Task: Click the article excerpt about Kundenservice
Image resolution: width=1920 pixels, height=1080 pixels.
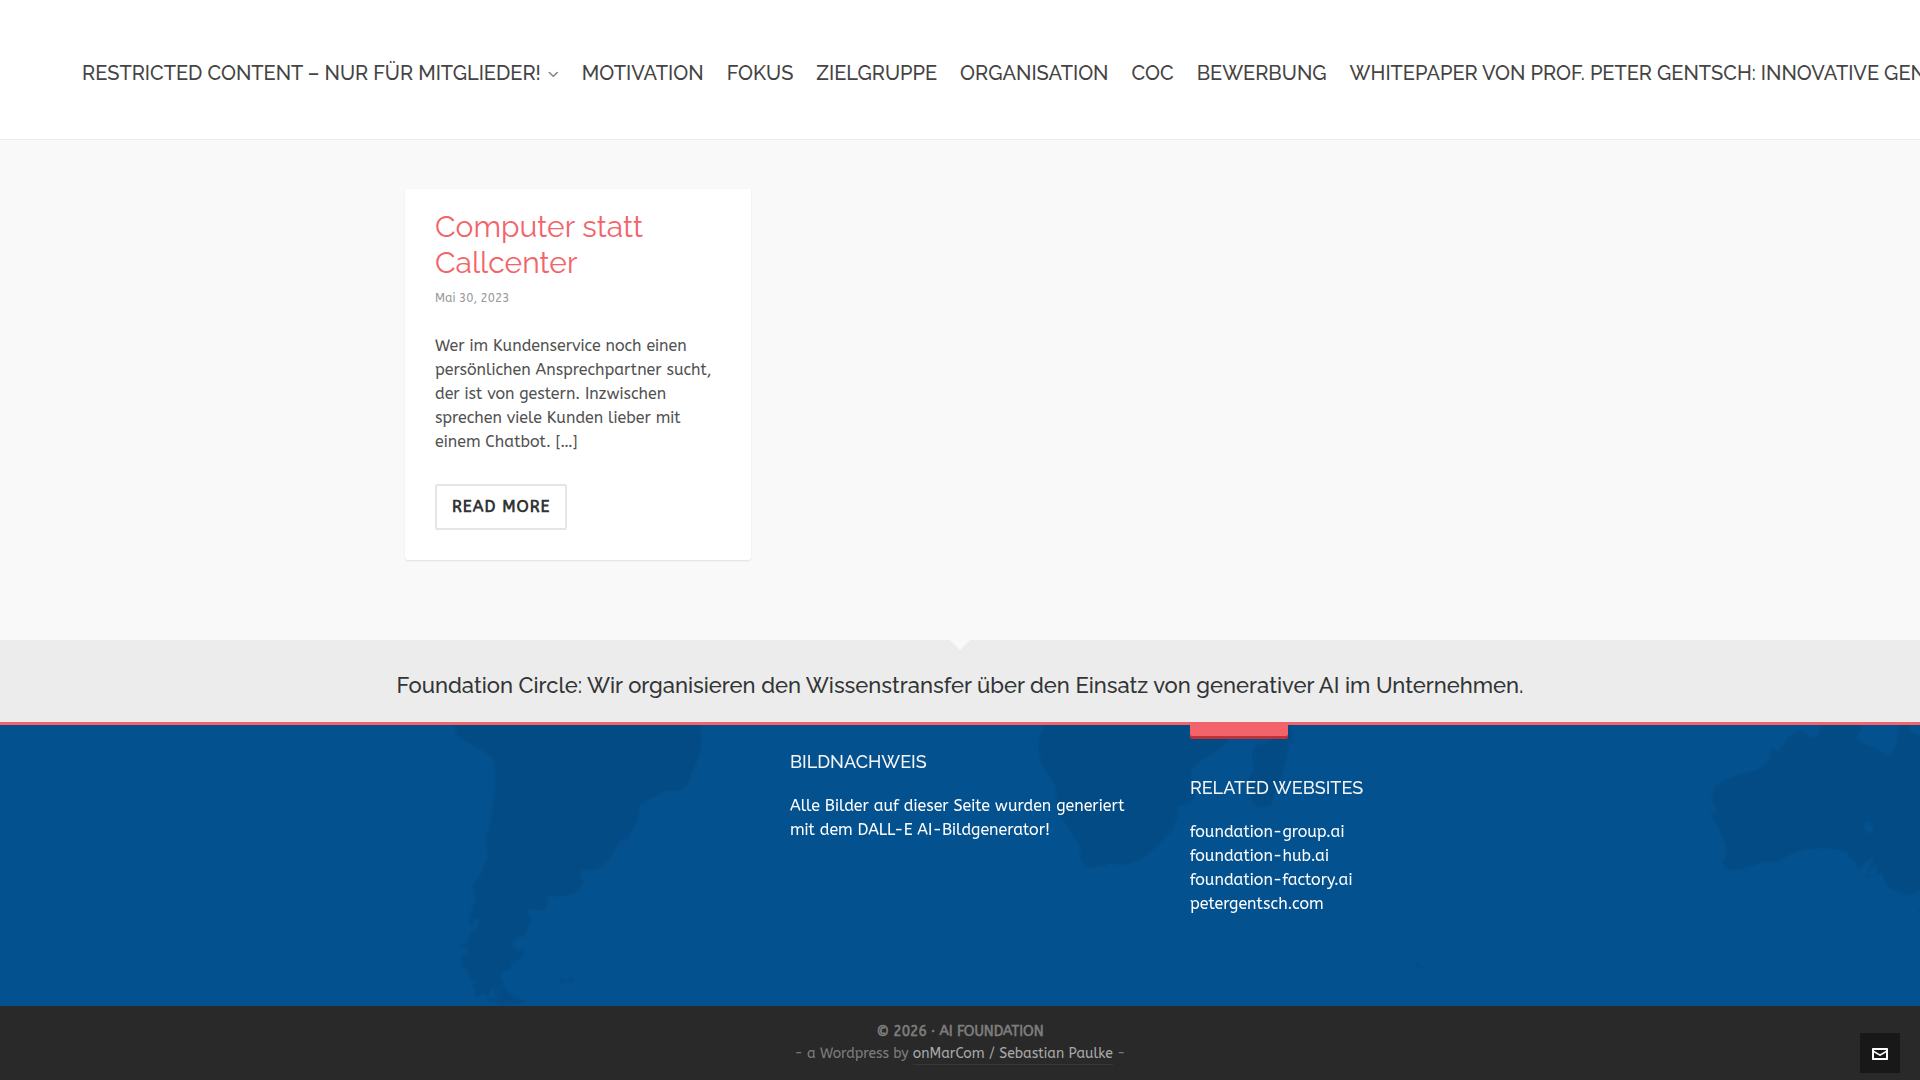Action: point(573,393)
